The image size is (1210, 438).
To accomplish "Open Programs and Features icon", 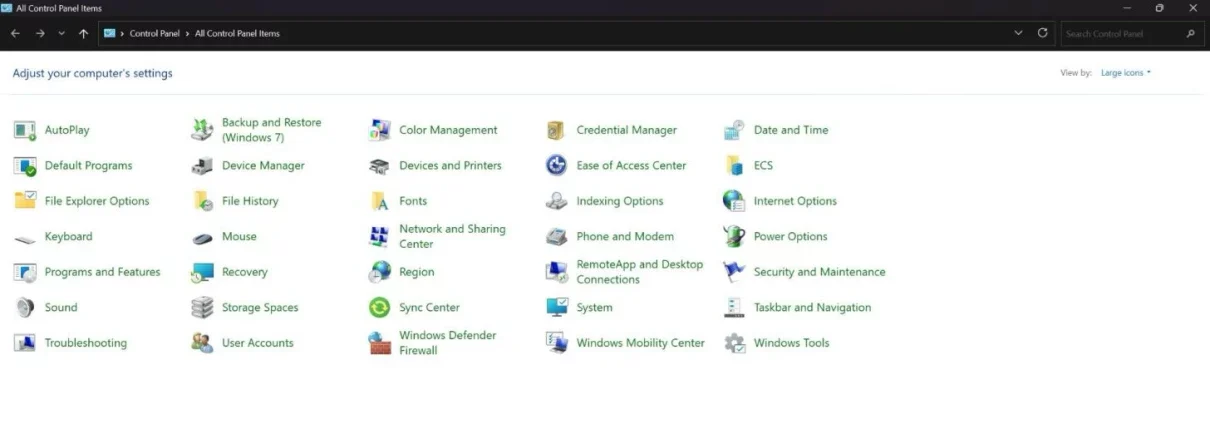I will [x=25, y=272].
